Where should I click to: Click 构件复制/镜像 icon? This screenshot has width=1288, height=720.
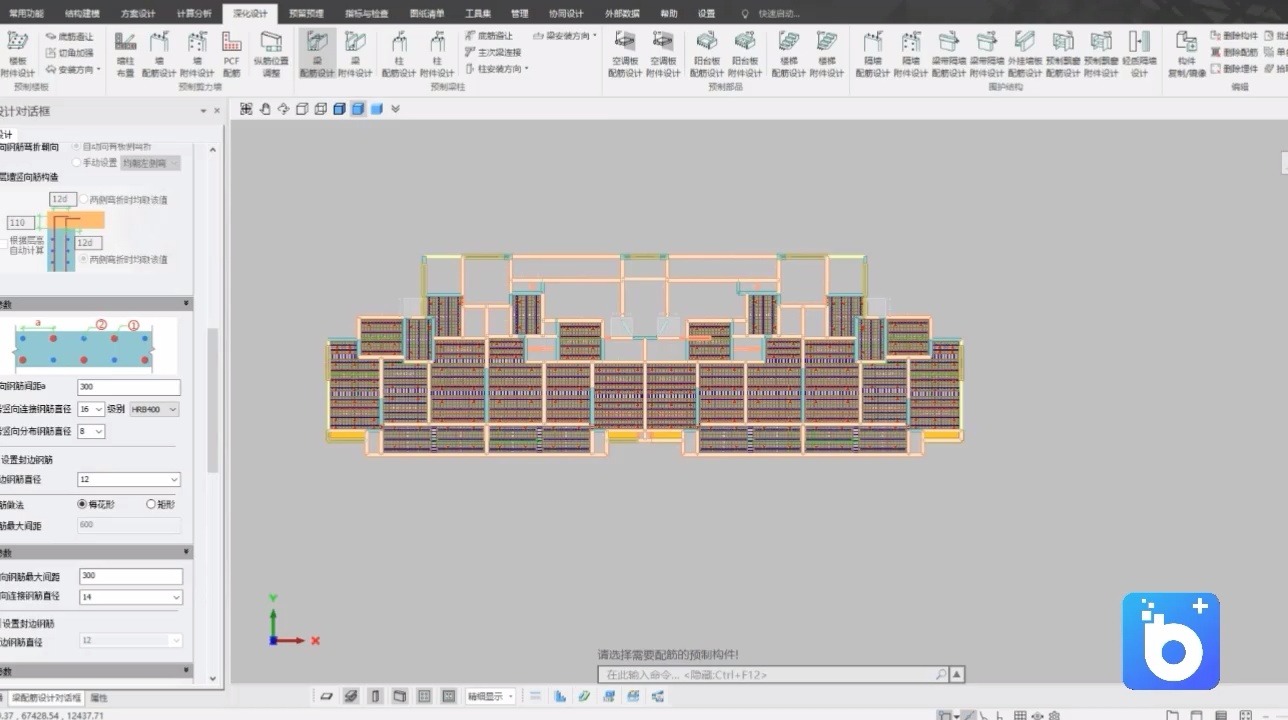pos(1187,53)
